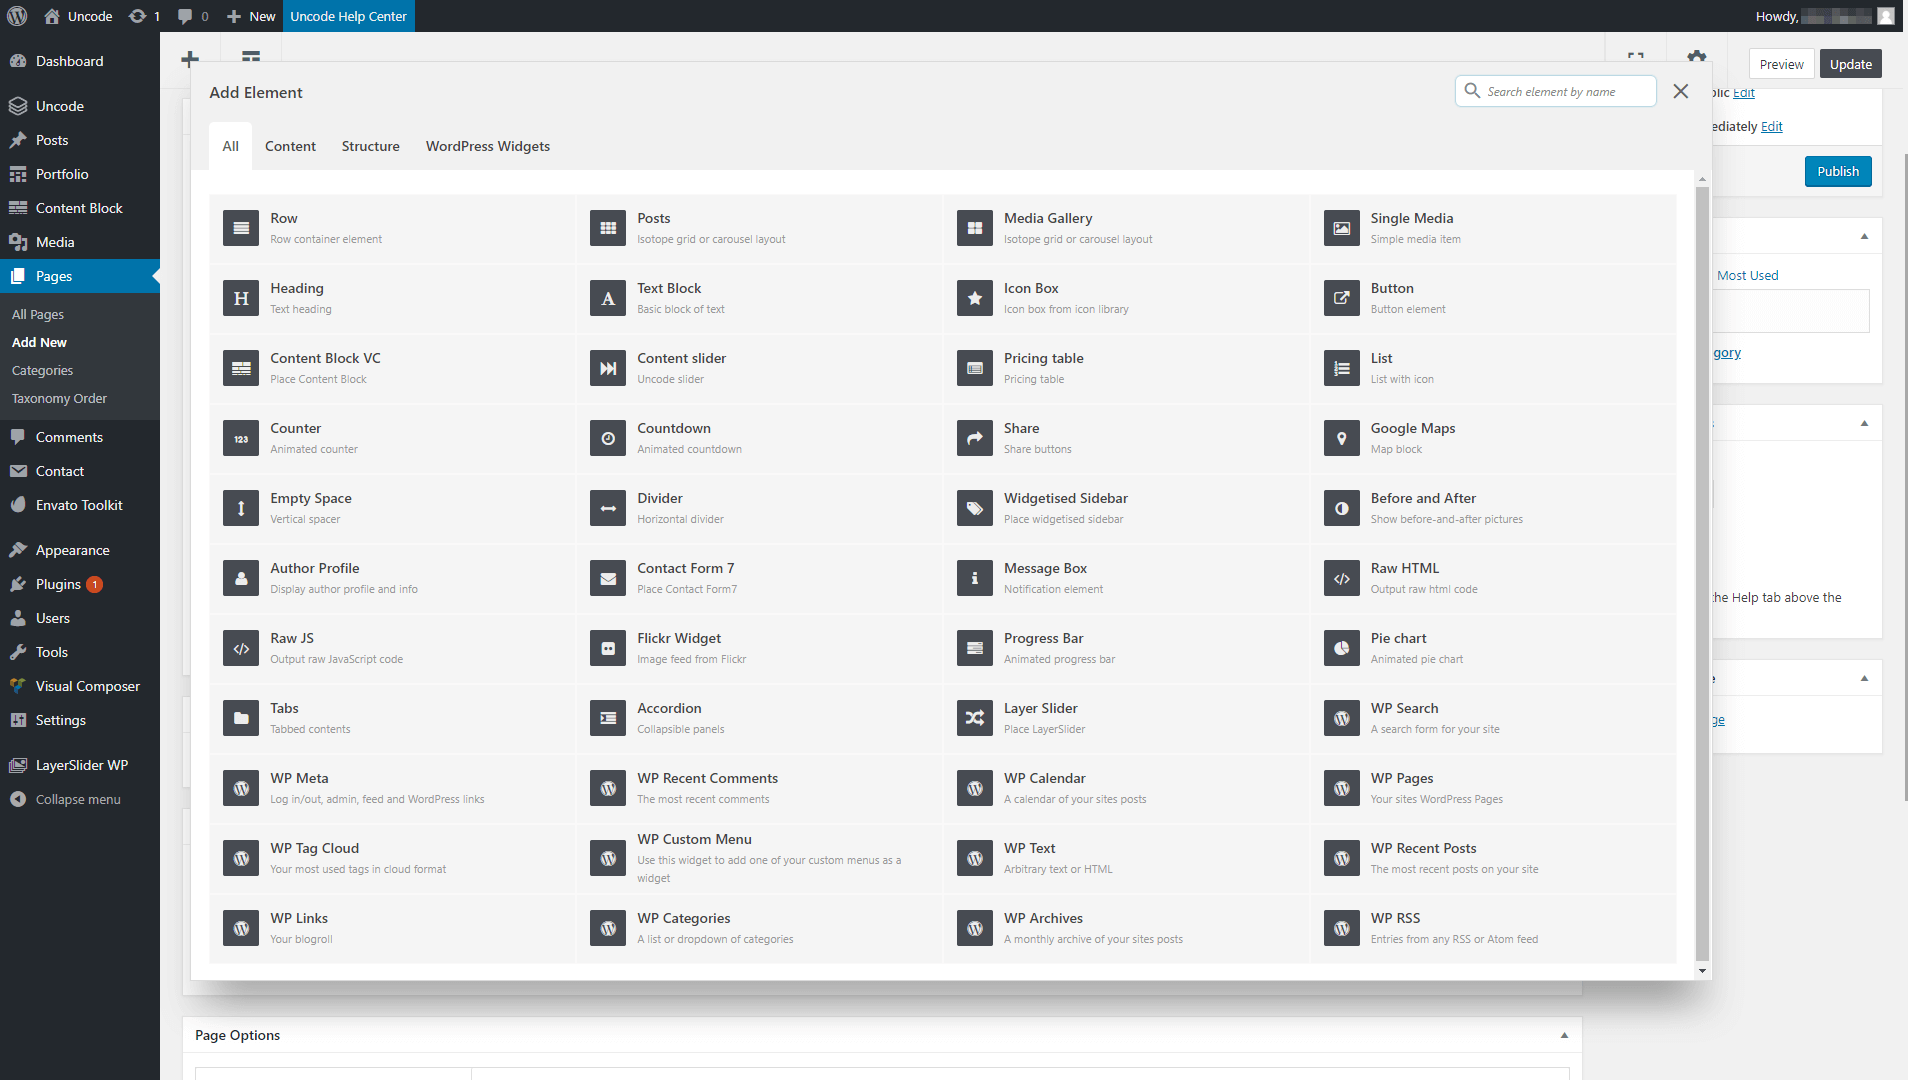Click the Most Used tab label

(1748, 275)
